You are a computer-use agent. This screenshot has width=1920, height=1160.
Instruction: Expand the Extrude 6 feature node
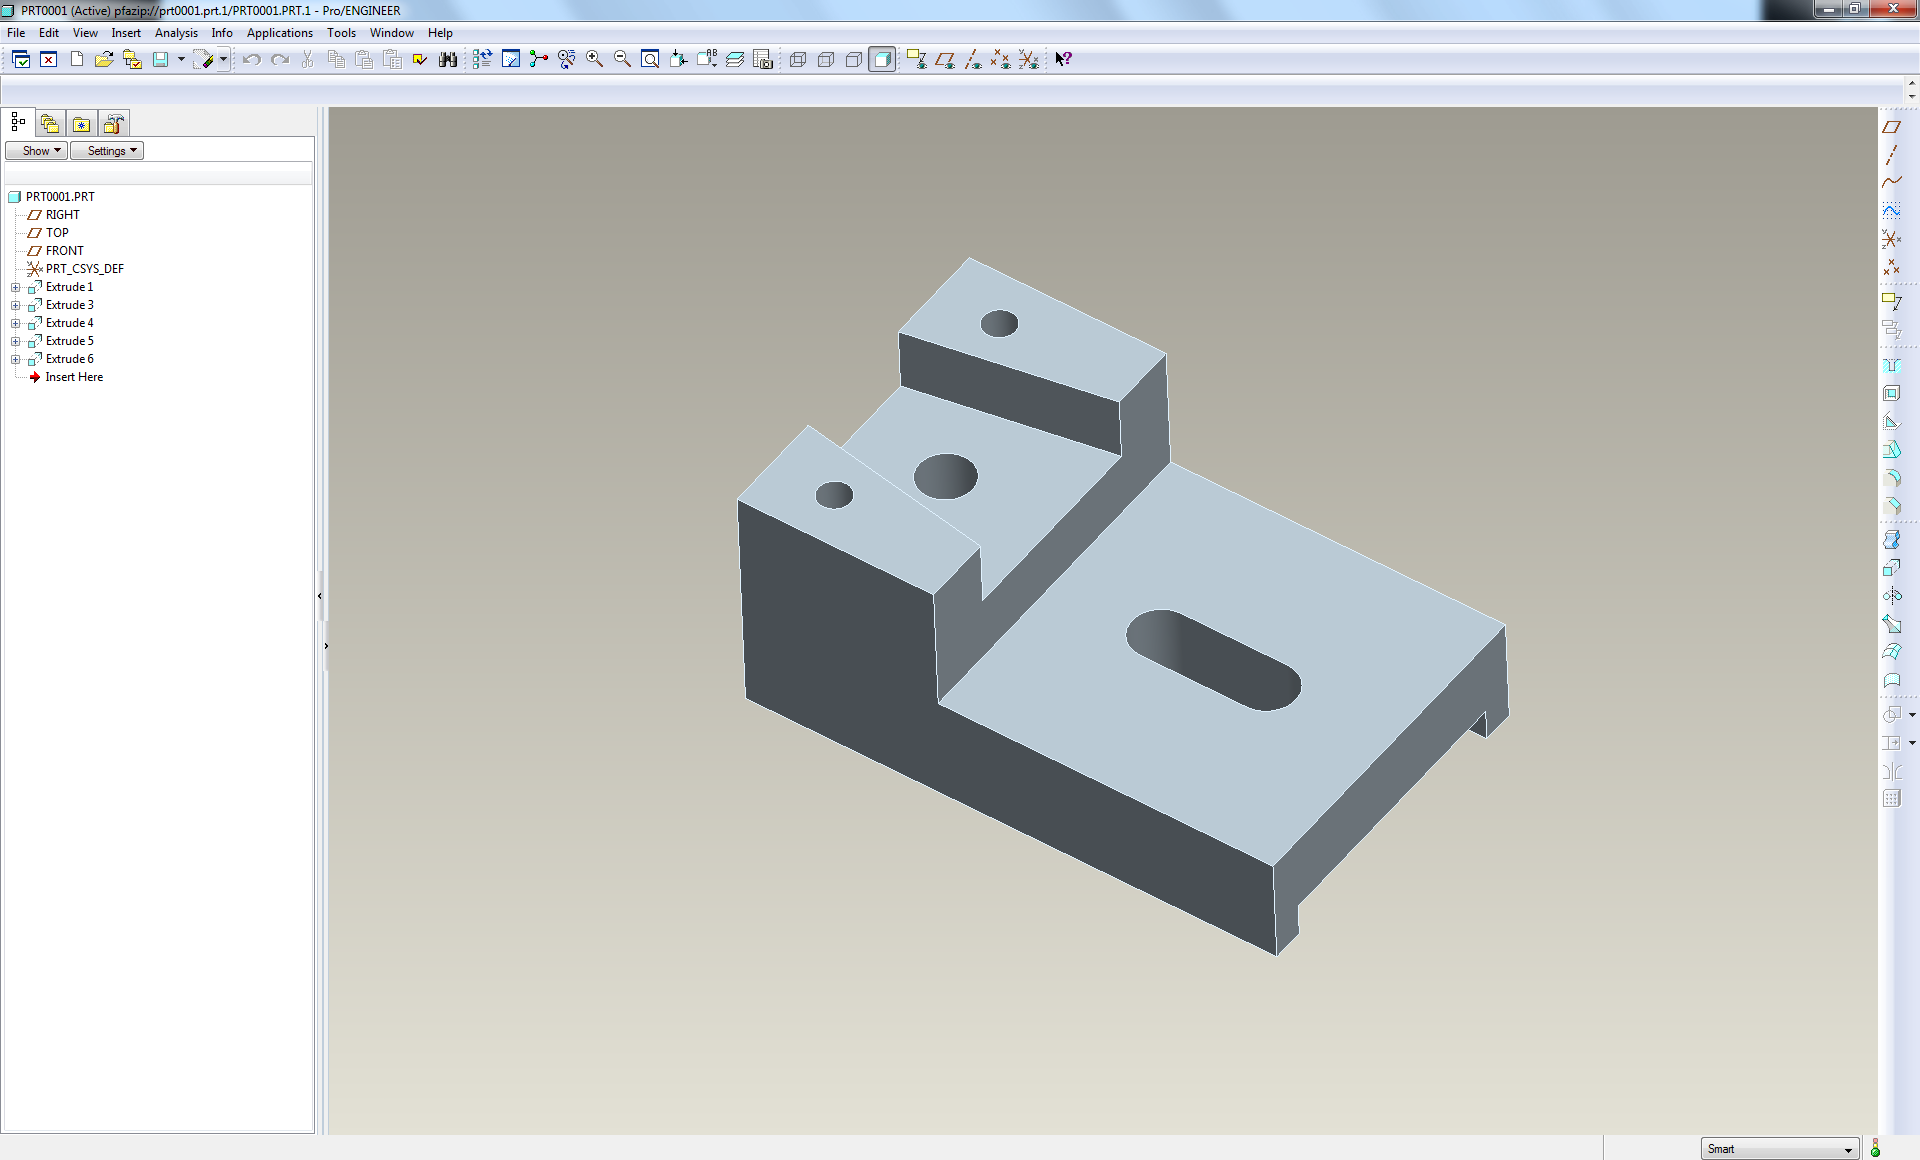point(16,359)
